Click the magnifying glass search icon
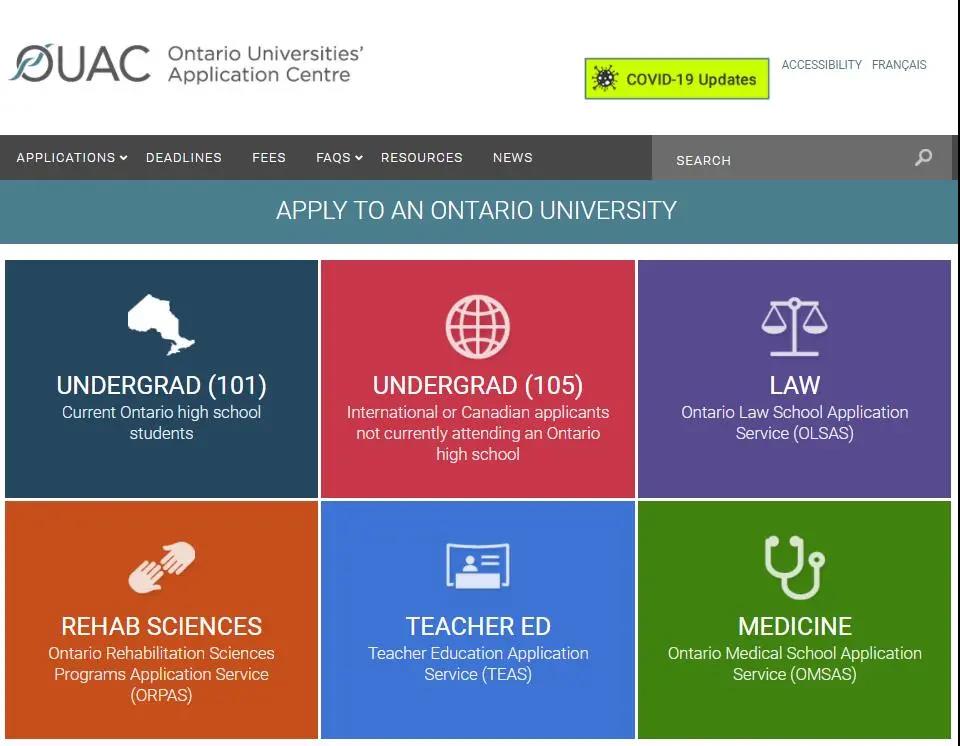Image resolution: width=960 pixels, height=746 pixels. click(923, 157)
